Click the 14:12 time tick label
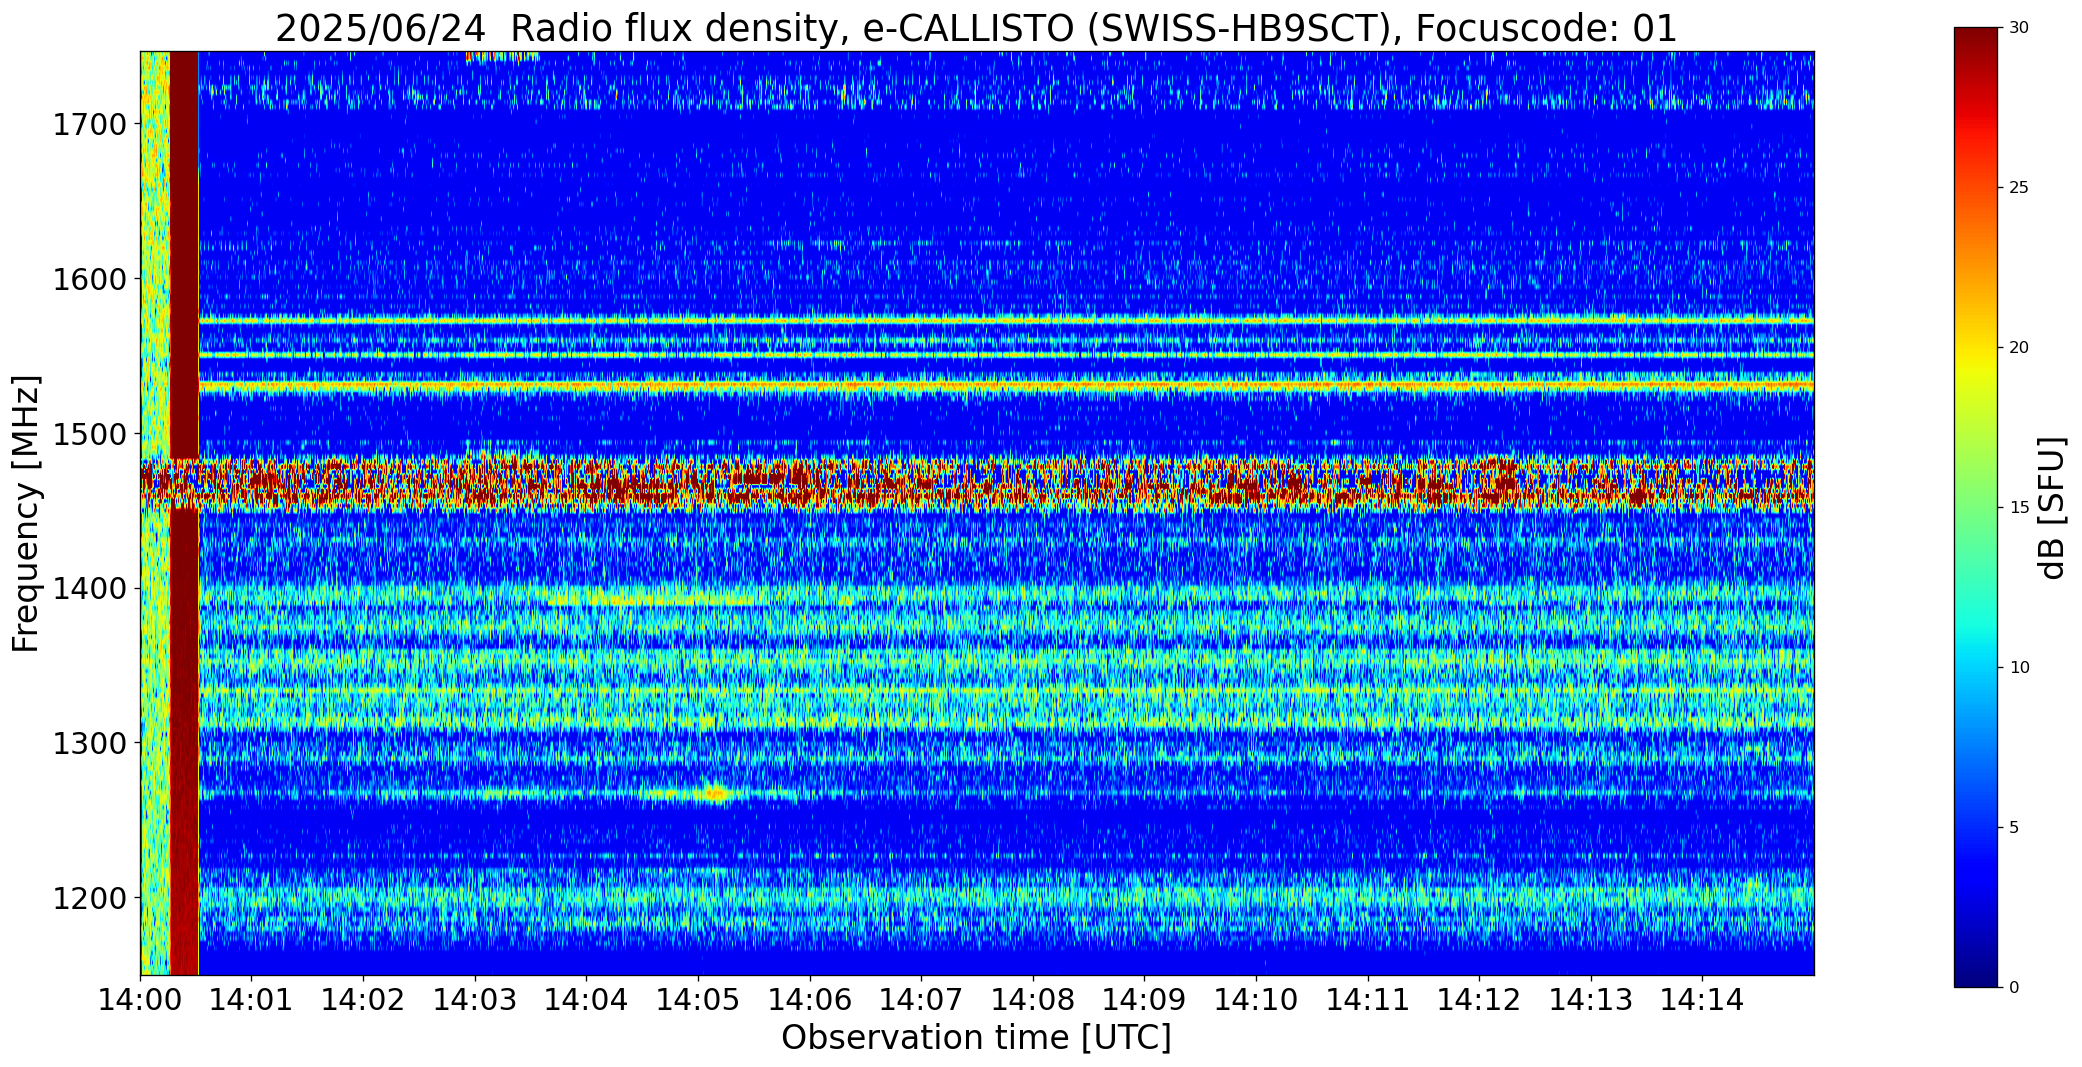Viewport: 2082px width, 1067px height. (1479, 1000)
